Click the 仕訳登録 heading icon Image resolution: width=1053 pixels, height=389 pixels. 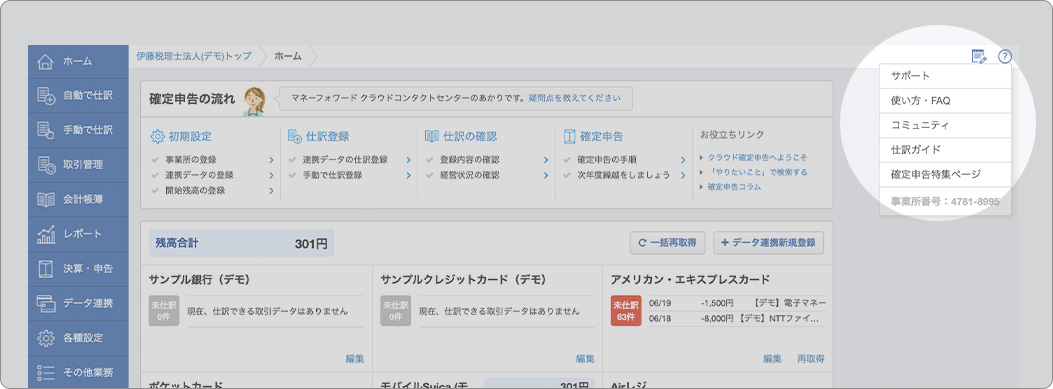click(295, 136)
